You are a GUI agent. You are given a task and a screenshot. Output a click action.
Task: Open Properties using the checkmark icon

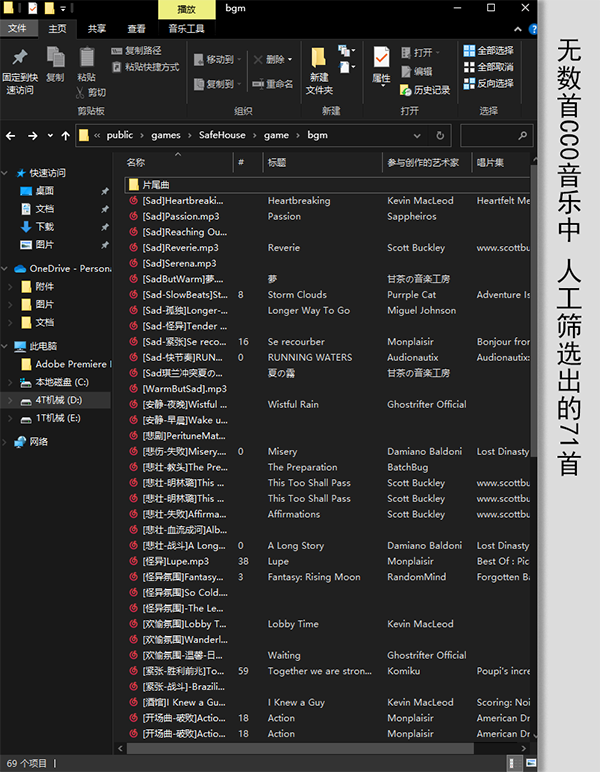381,57
